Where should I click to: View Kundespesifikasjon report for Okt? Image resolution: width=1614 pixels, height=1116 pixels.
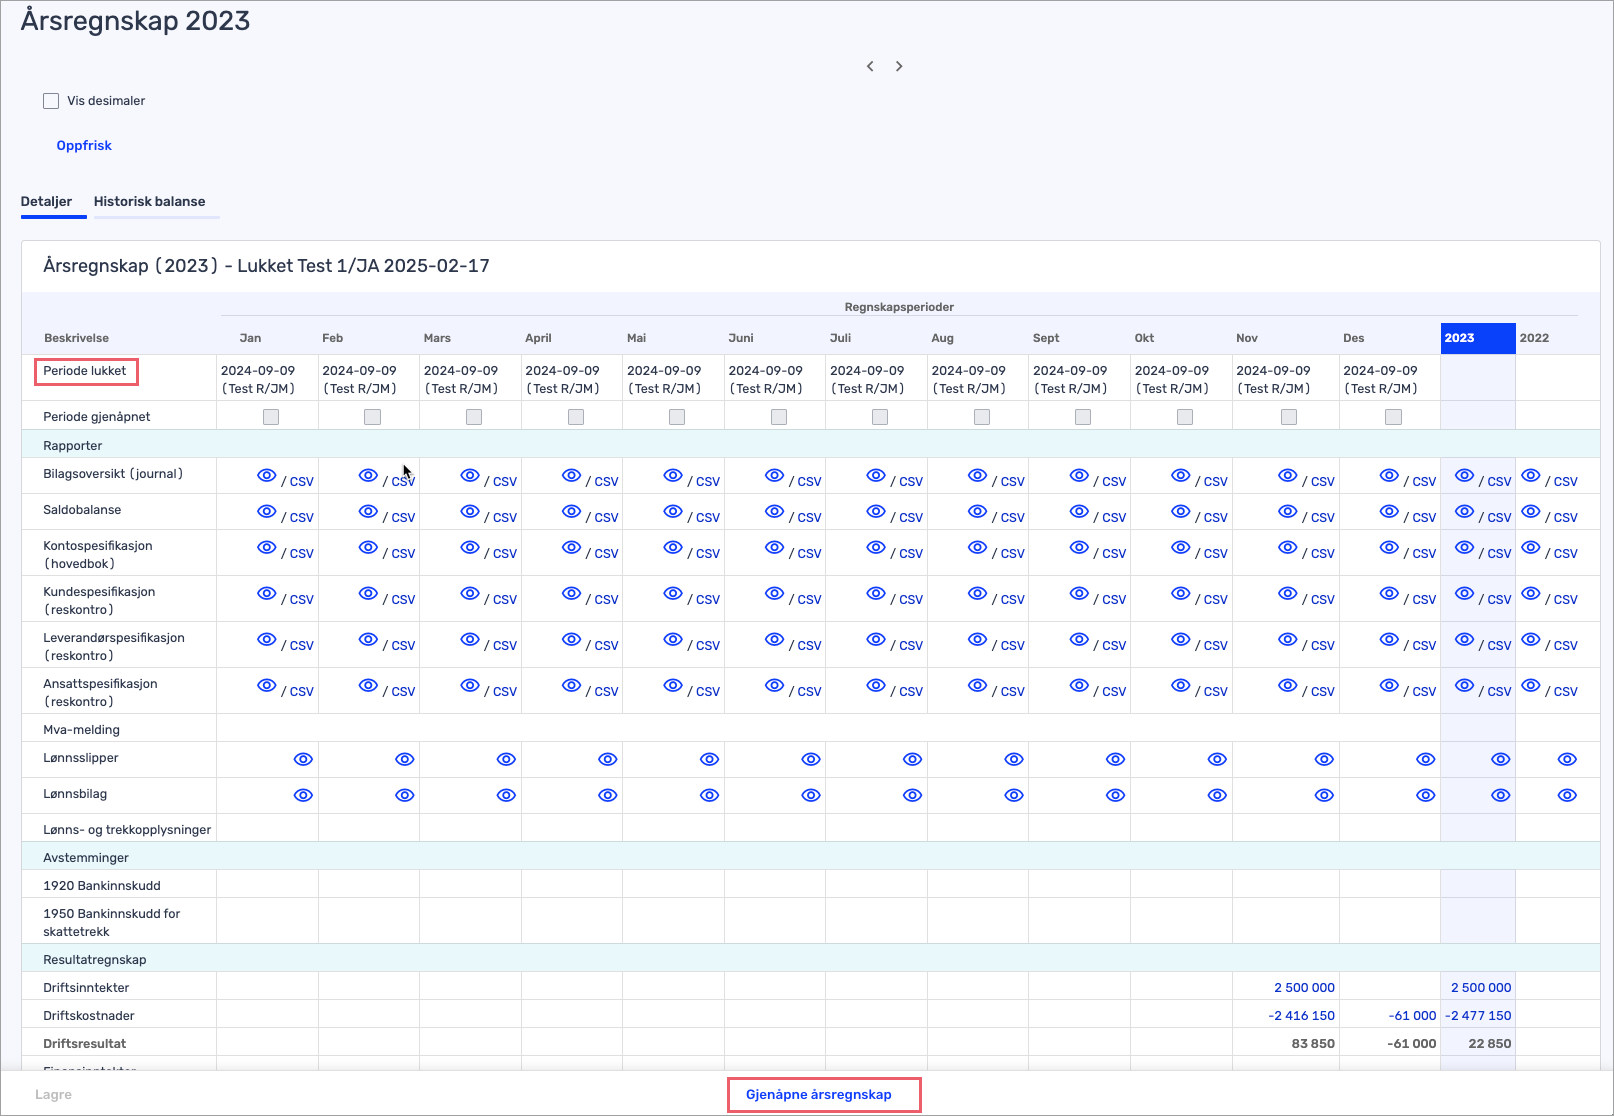coord(1181,594)
